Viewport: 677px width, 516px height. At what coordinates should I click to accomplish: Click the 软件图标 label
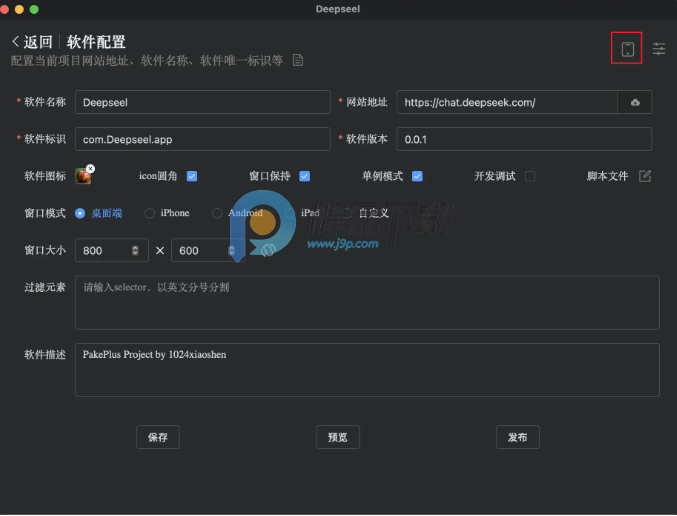[x=45, y=176]
